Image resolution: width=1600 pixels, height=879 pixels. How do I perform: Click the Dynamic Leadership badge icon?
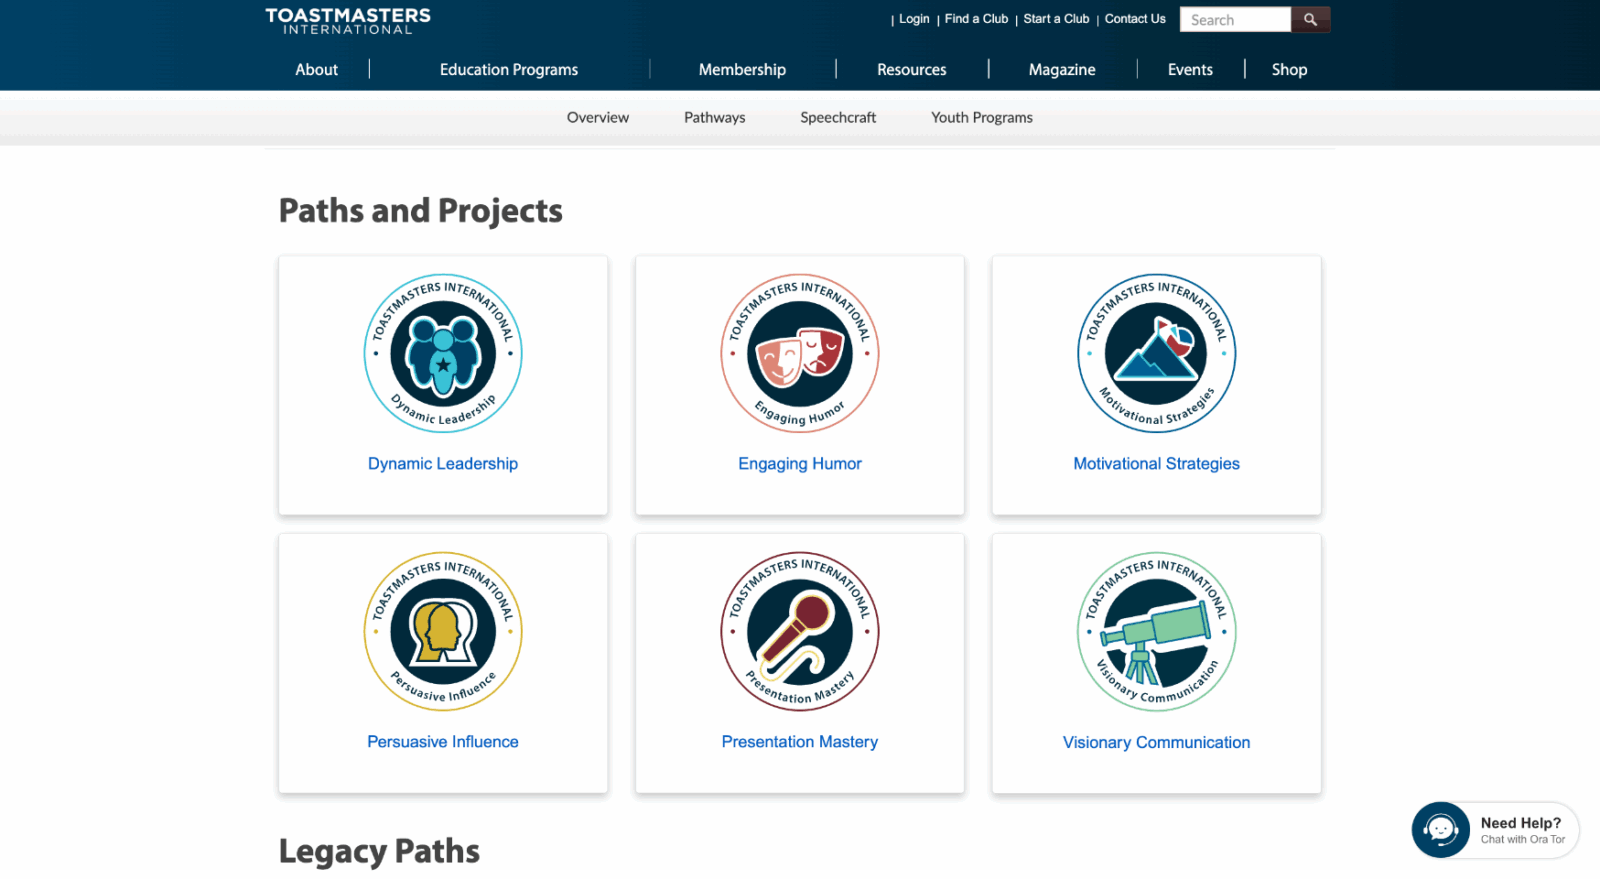[x=443, y=353]
